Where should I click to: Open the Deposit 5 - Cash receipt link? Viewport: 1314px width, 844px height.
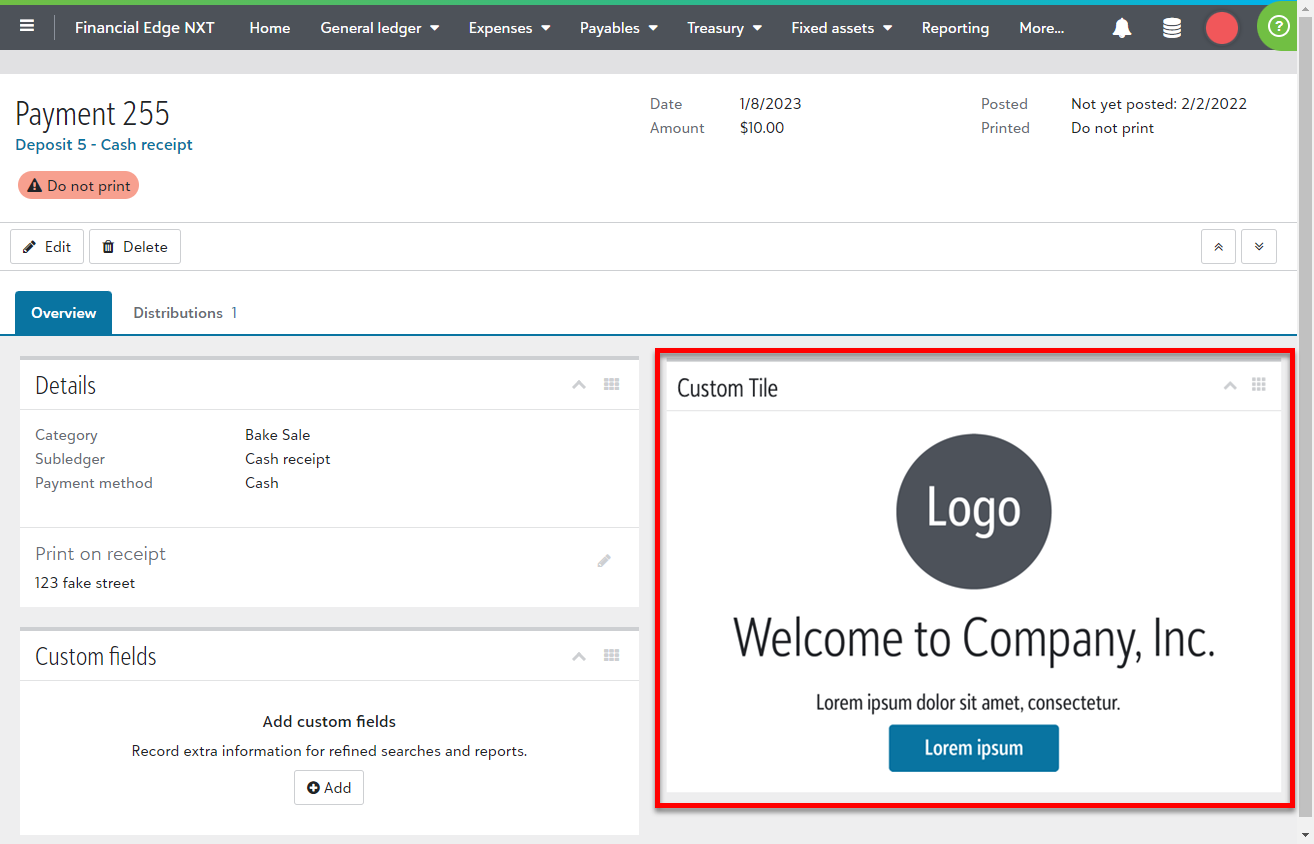pos(104,145)
